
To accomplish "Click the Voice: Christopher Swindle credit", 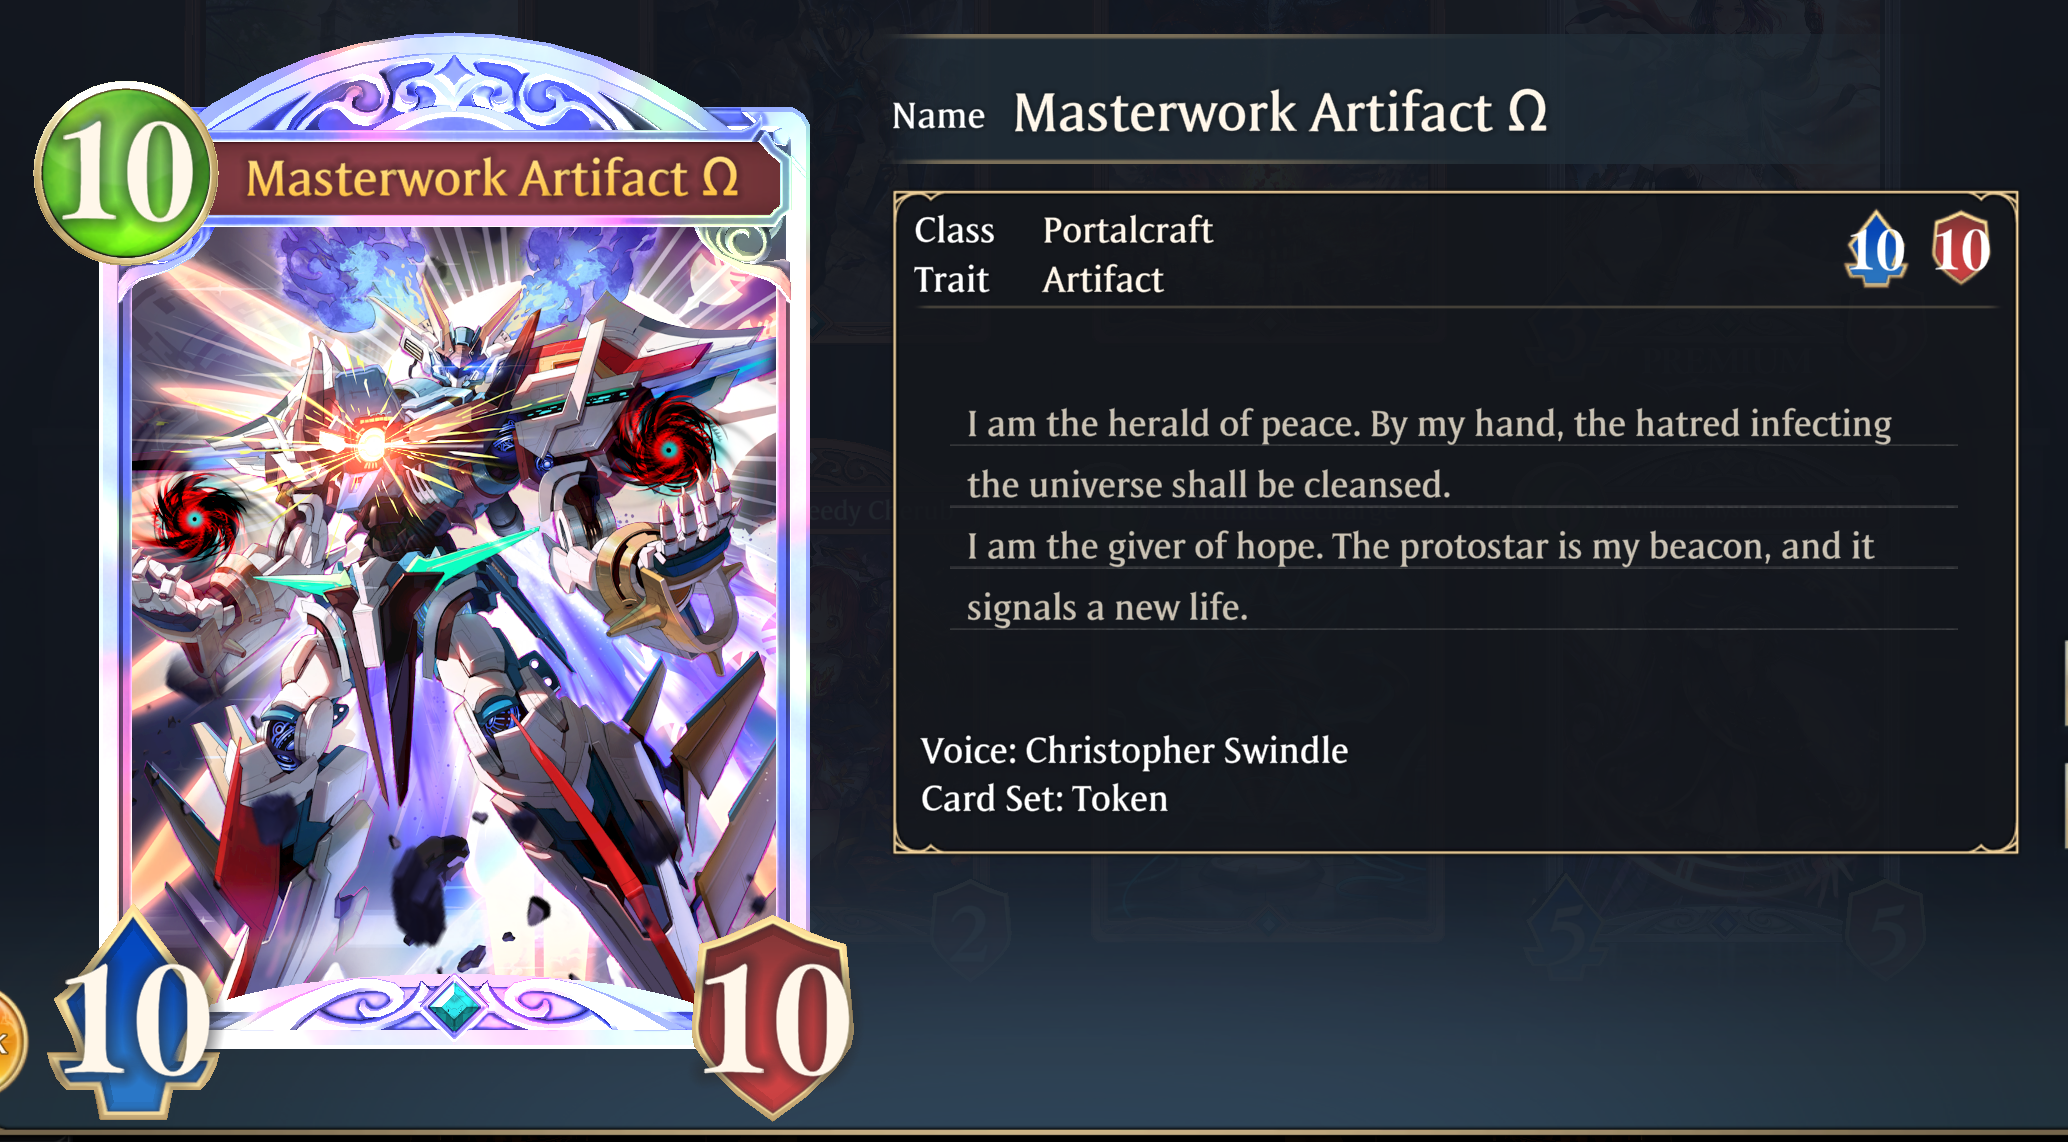I will [1134, 750].
